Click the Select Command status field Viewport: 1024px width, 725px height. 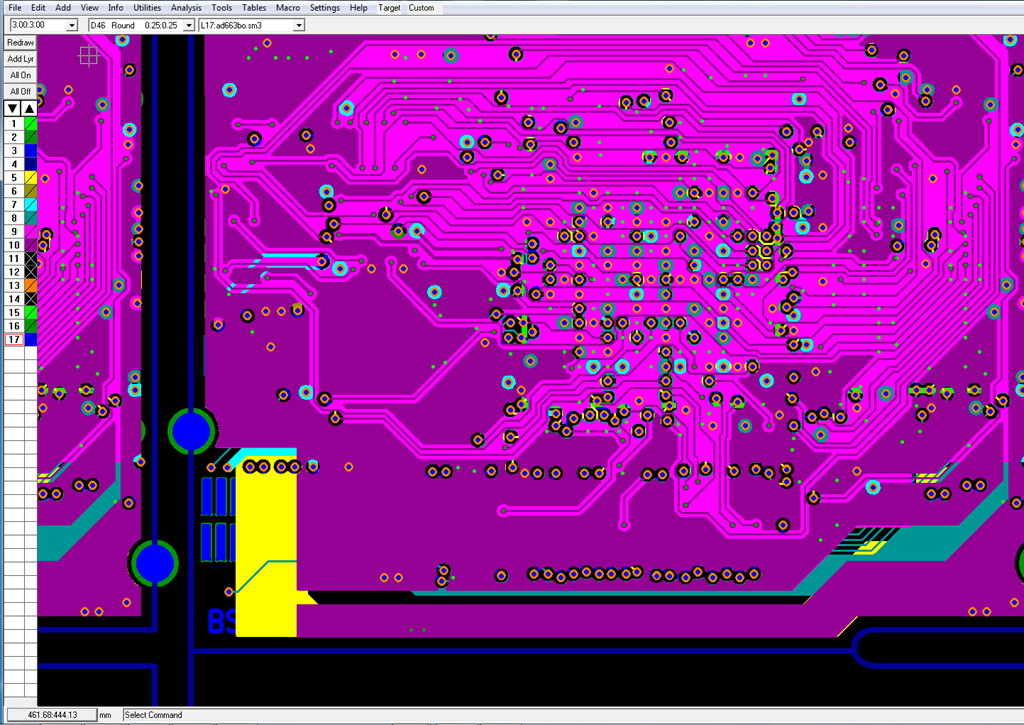[x=153, y=715]
